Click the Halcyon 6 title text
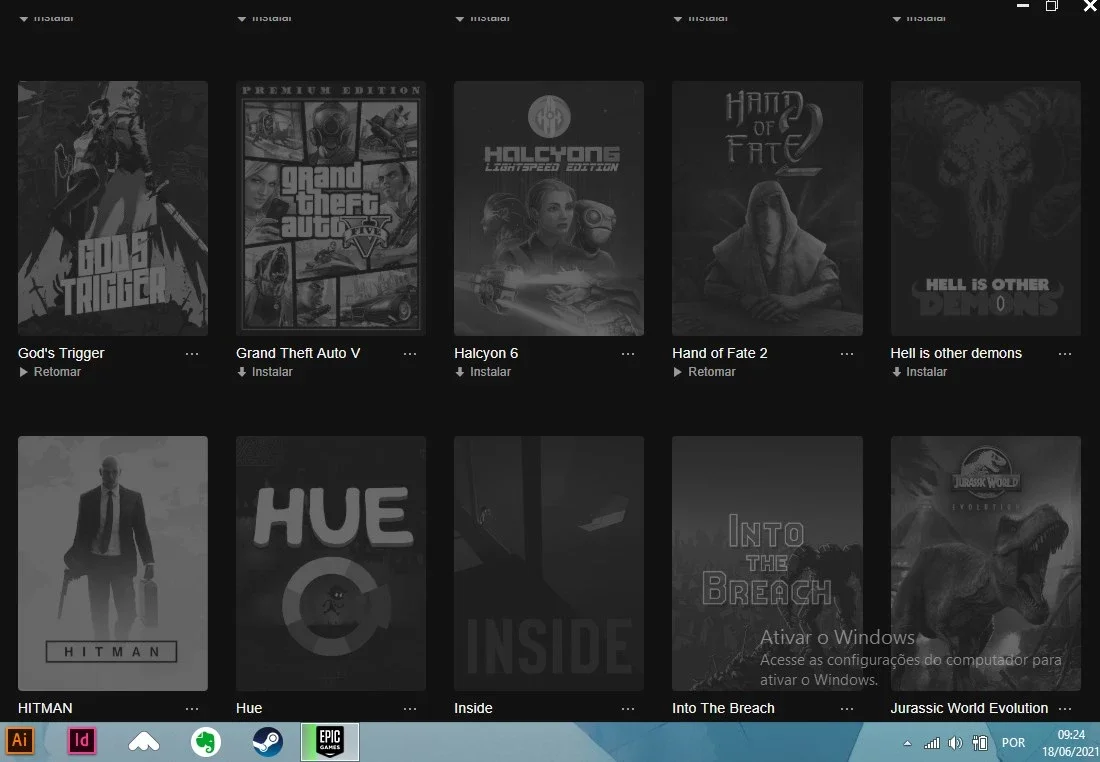 point(486,353)
